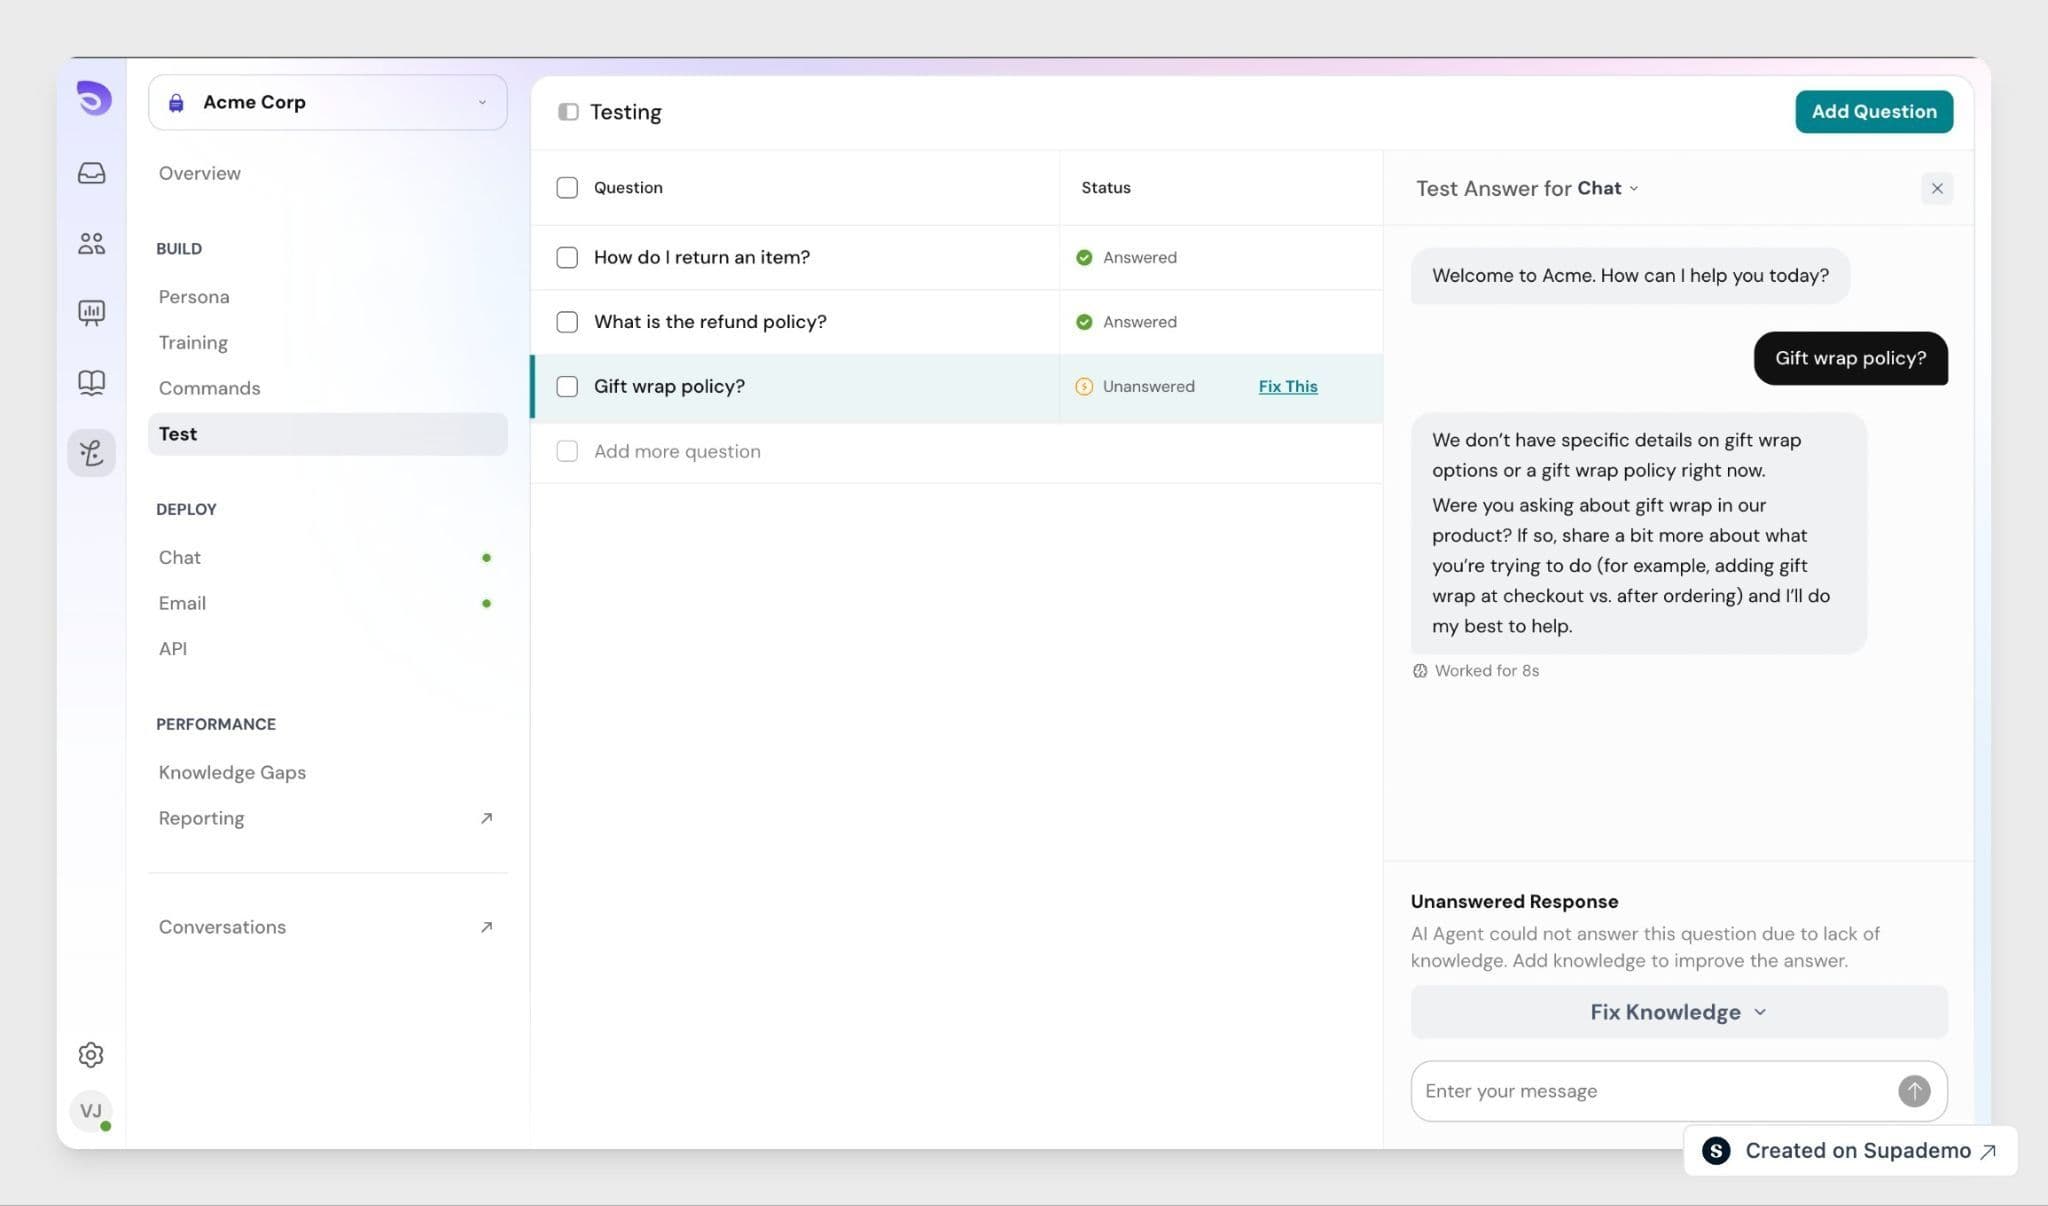This screenshot has width=2048, height=1206.
Task: Open the people contacts icon
Action: [x=92, y=243]
